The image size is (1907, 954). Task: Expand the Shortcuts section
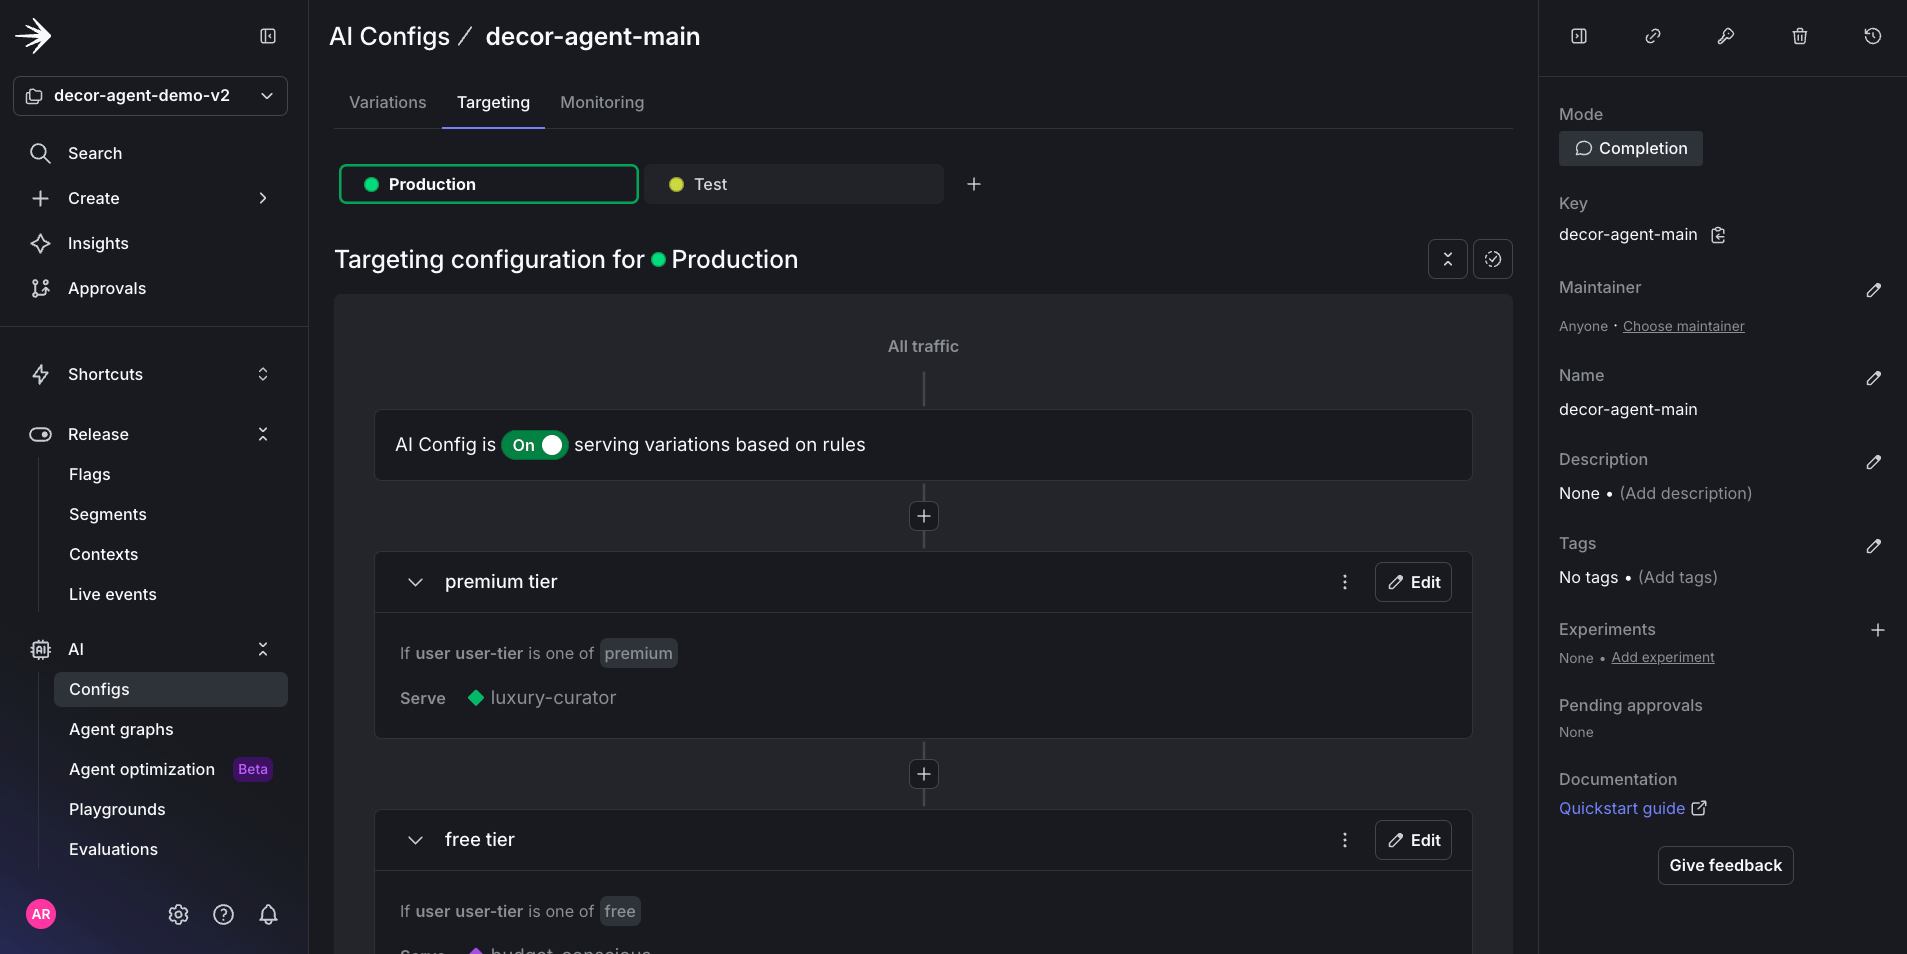[x=263, y=374]
